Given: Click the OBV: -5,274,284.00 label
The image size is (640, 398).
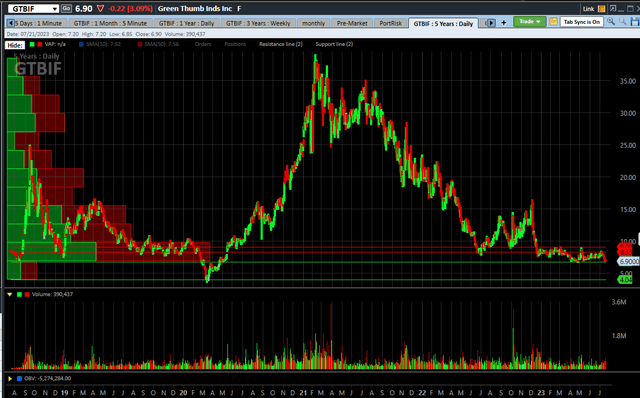Looking at the screenshot, I should point(47,378).
